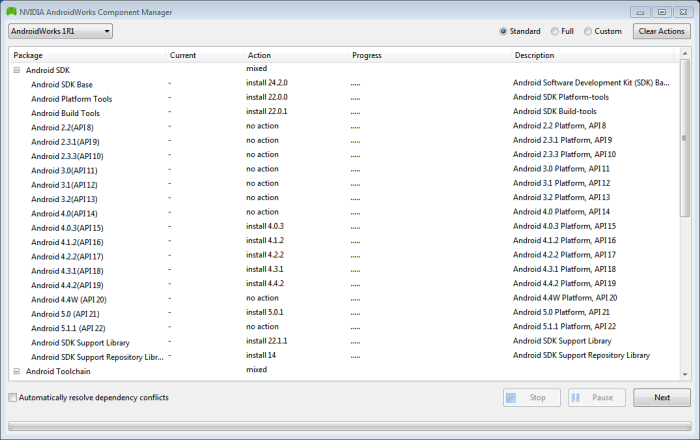Click description 'Android SDK Build-tools'

[x=554, y=112]
